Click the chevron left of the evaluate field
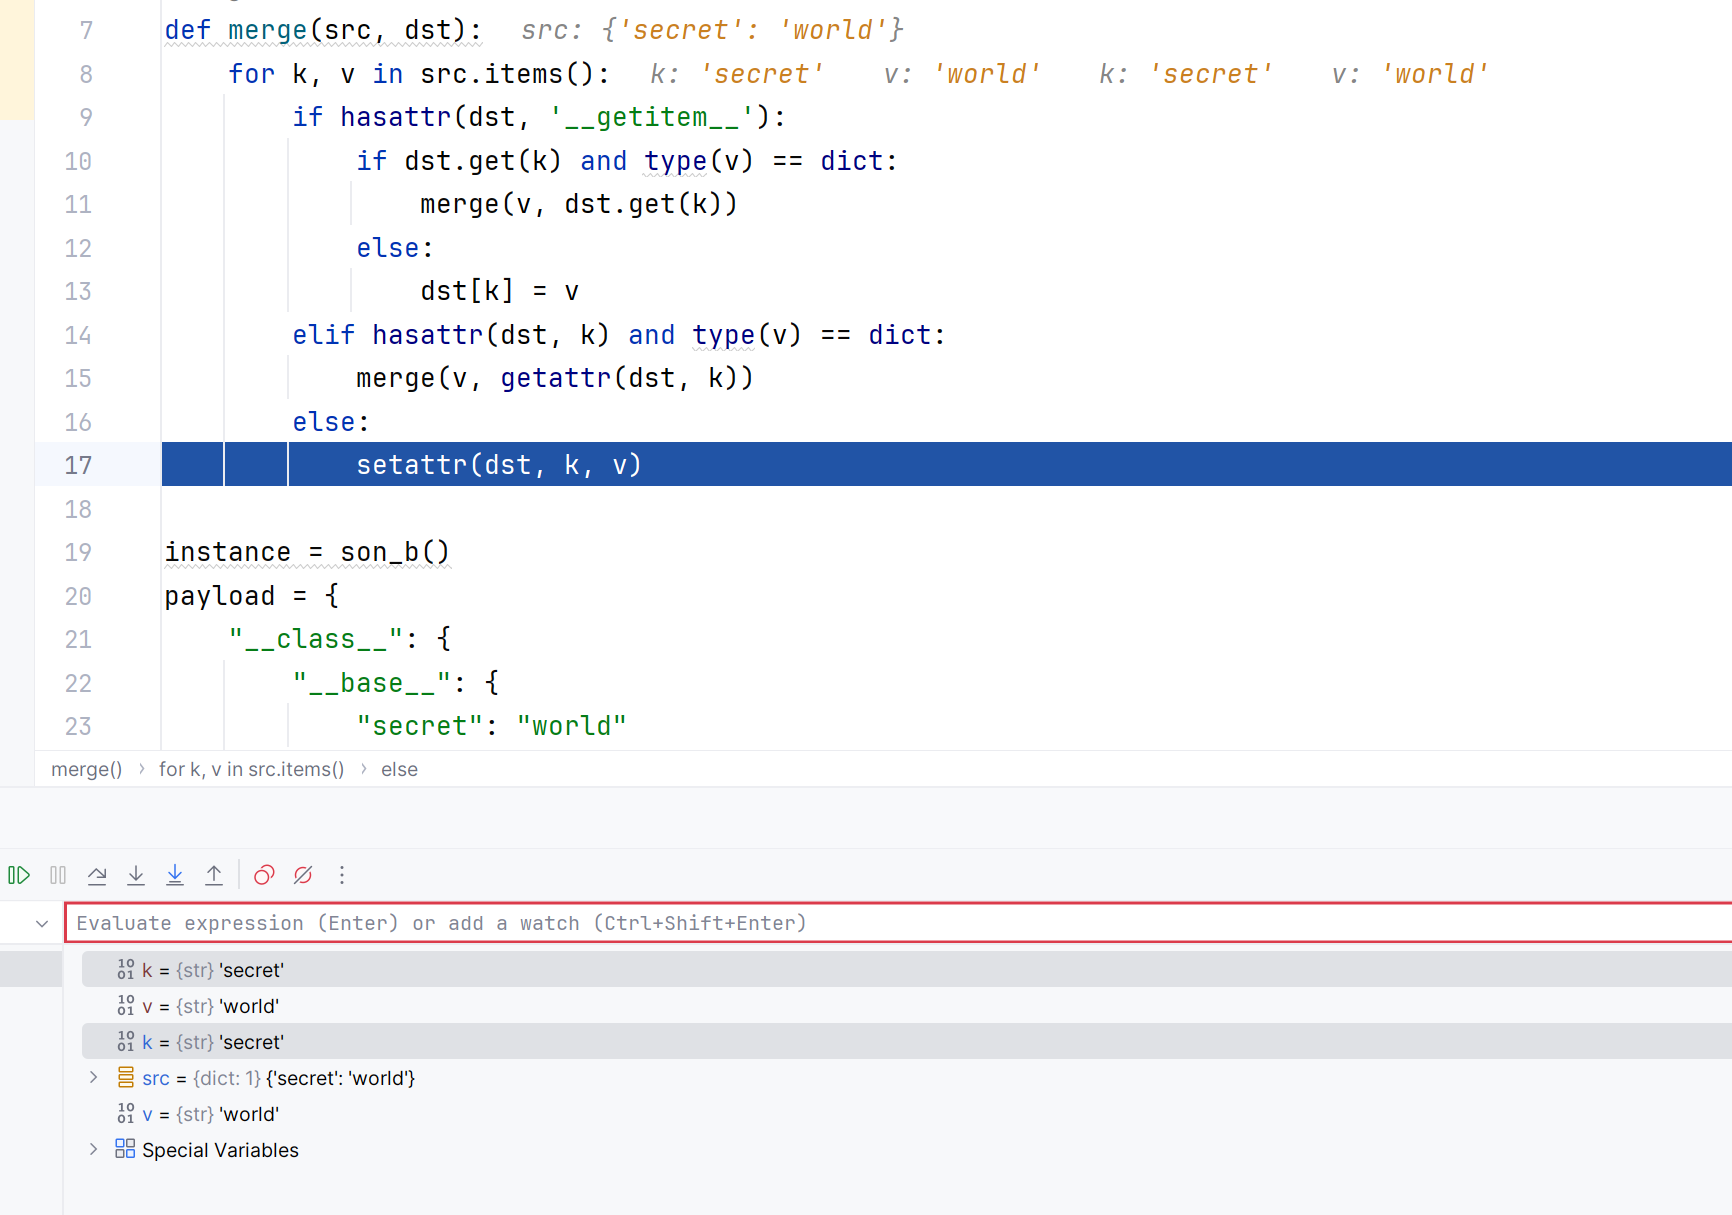The height and width of the screenshot is (1215, 1732). 42,924
